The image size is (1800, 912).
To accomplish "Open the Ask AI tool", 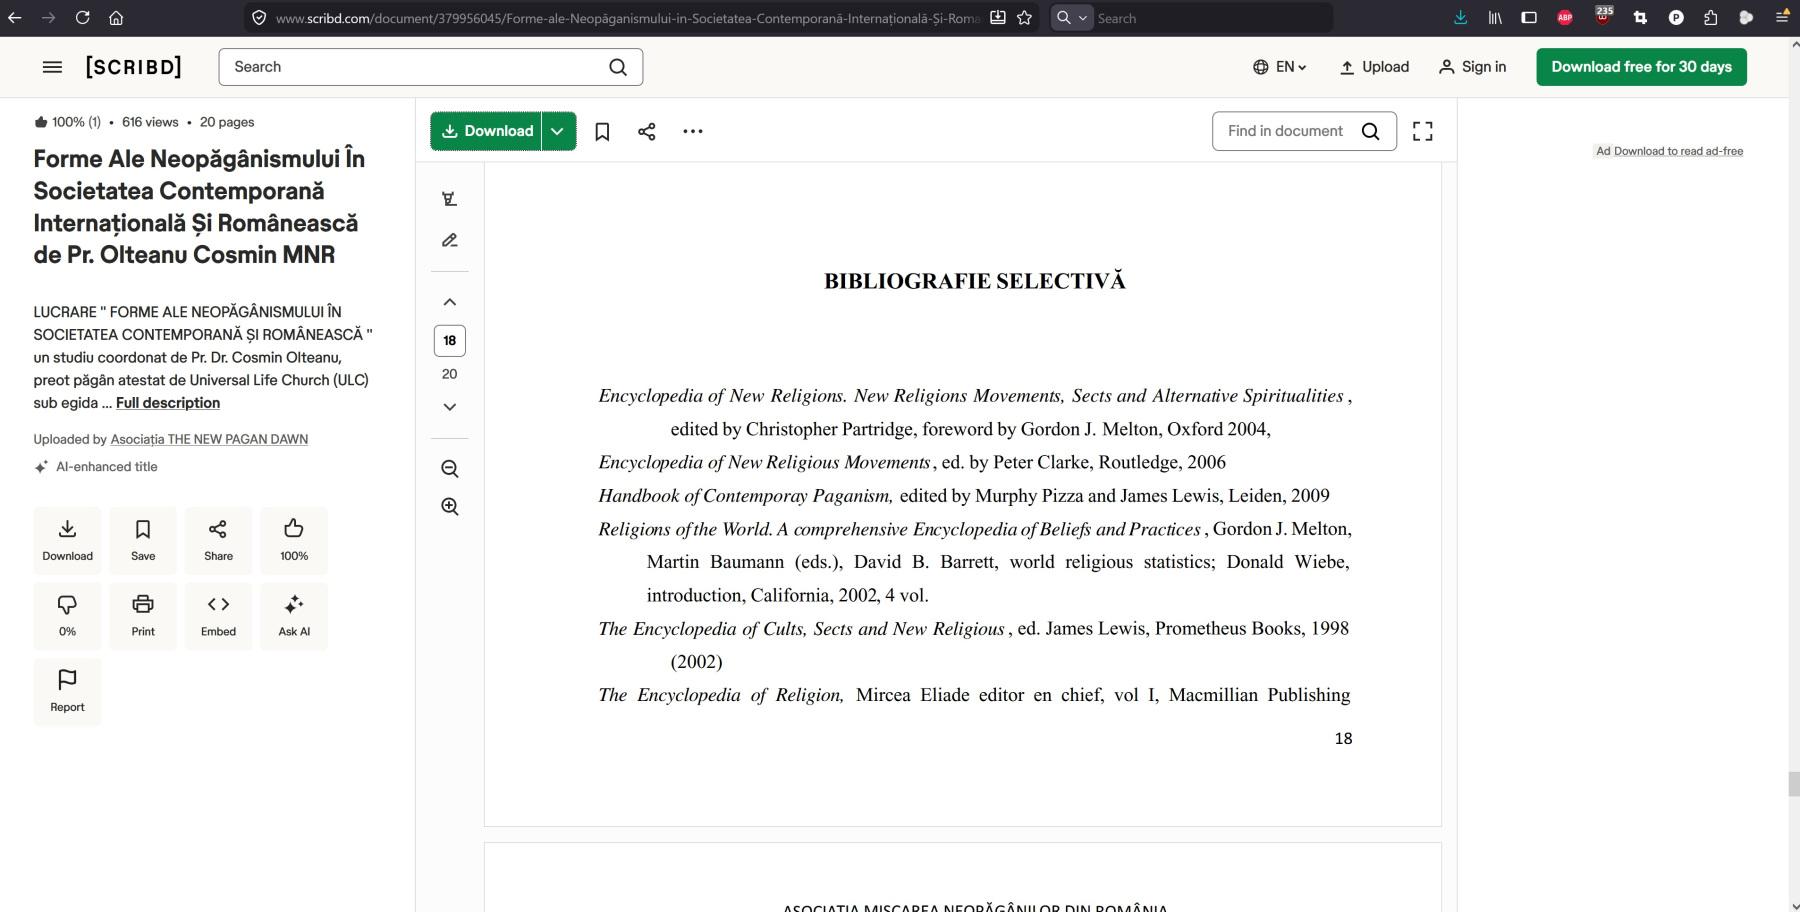I will (294, 616).
